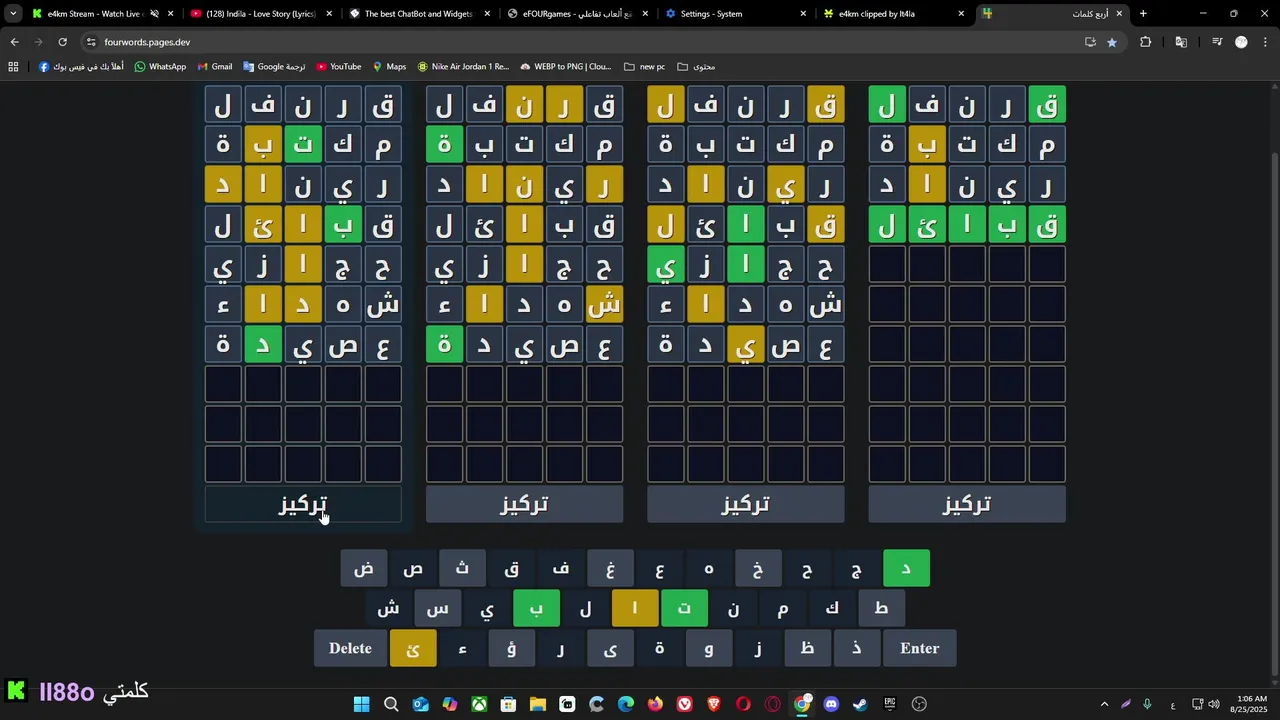The image size is (1280, 720).
Task: Open the Xbox app in taskbar
Action: [480, 704]
